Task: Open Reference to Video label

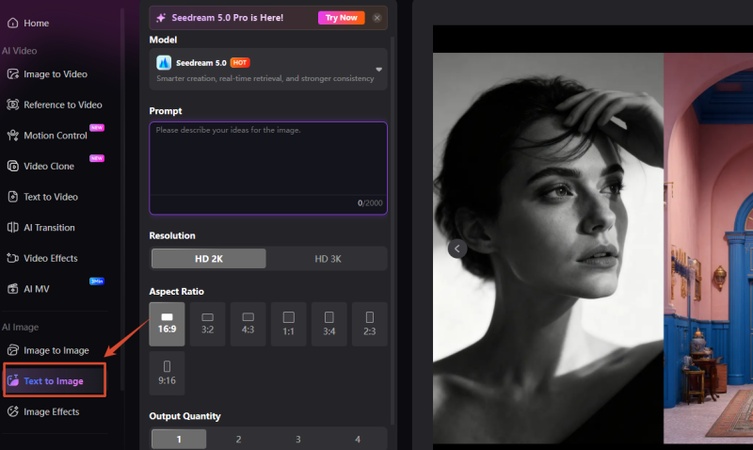Action: [63, 105]
